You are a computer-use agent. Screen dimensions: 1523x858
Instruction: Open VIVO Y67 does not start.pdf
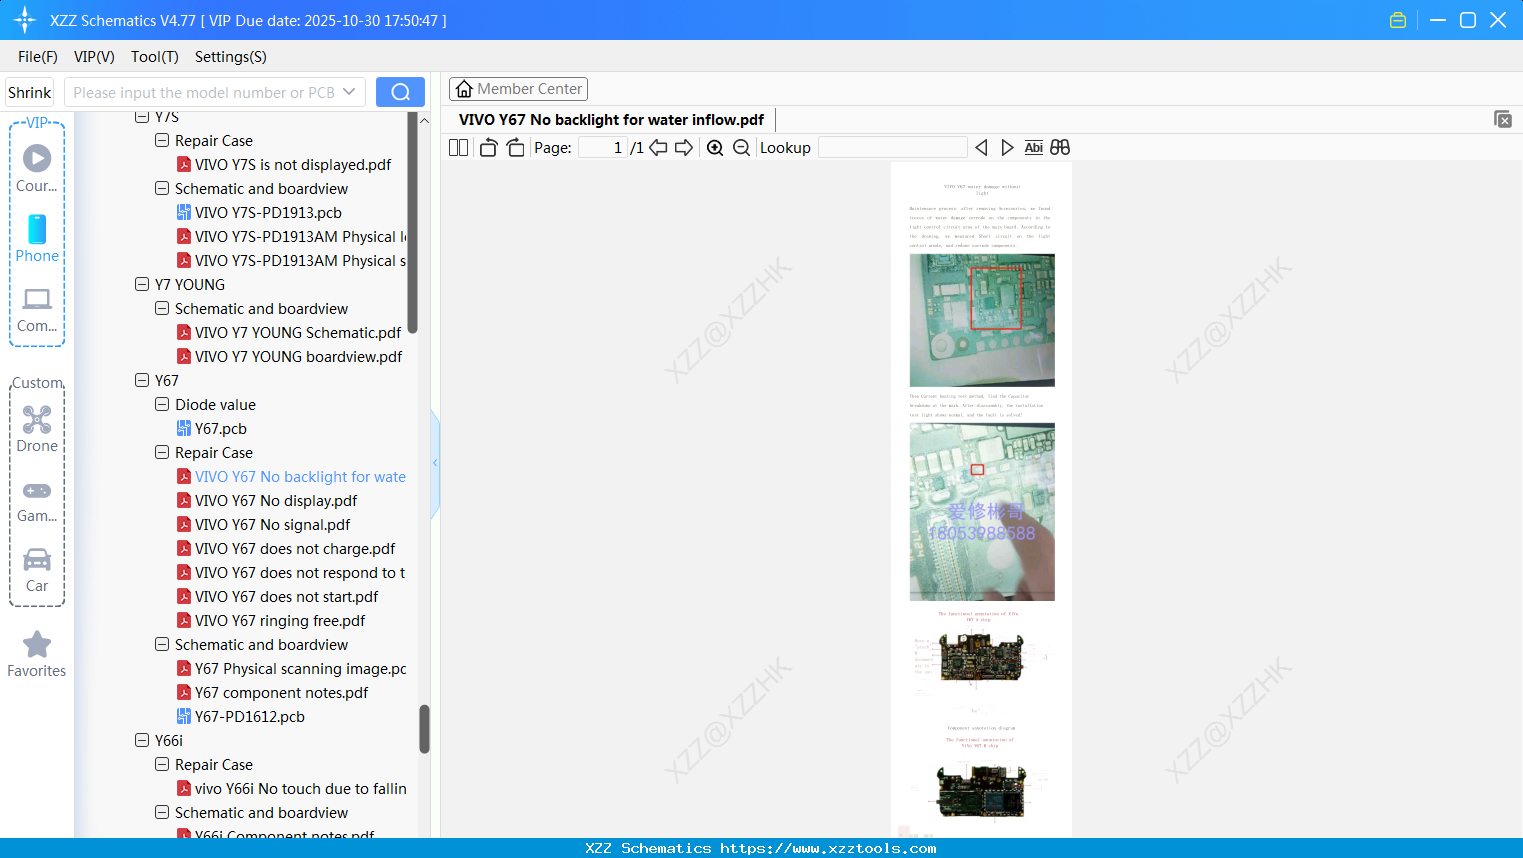point(286,596)
